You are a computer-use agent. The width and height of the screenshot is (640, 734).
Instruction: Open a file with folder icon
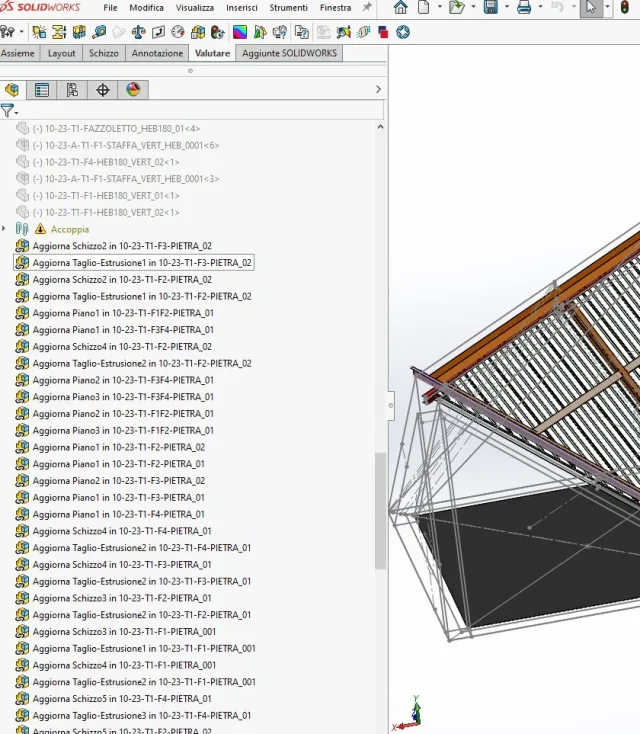click(456, 7)
